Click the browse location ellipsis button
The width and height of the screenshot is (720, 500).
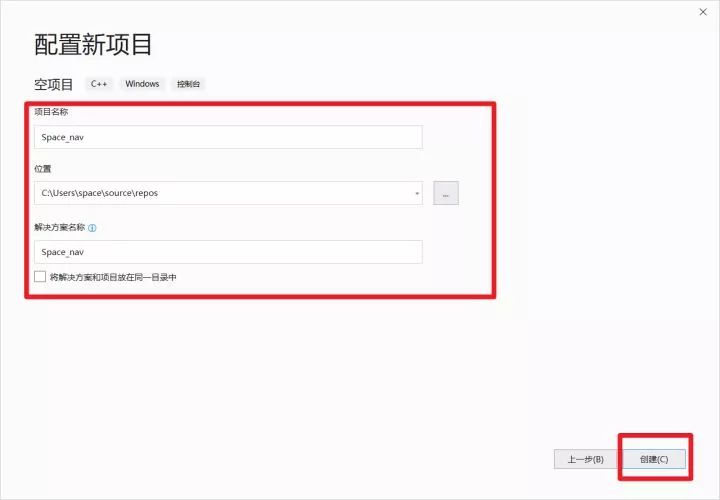446,193
